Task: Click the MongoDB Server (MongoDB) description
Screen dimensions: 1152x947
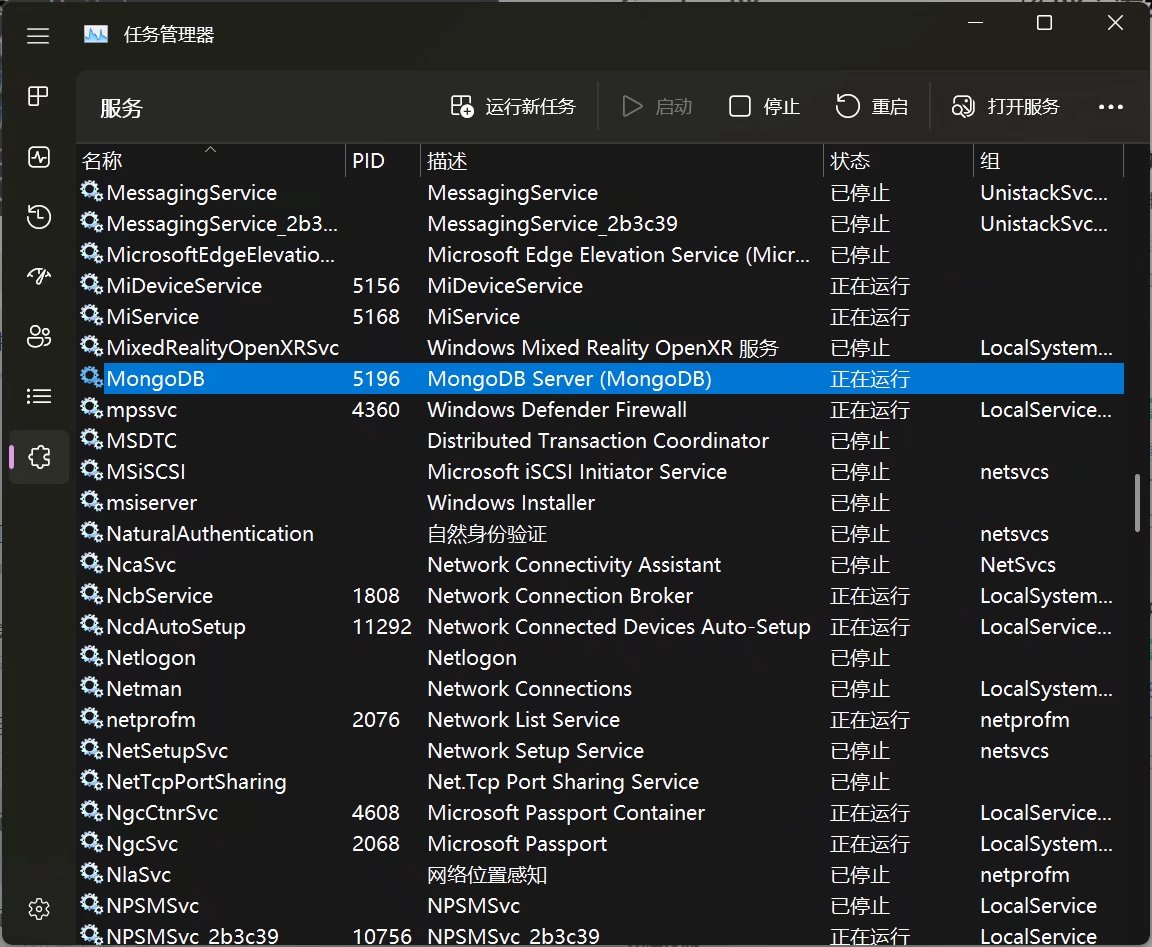Action: [569, 378]
